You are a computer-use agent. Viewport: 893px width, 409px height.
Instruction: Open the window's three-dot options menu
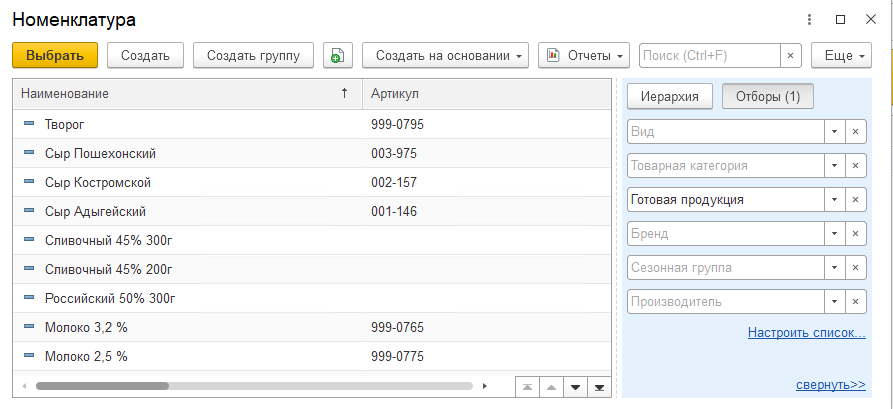(x=809, y=19)
